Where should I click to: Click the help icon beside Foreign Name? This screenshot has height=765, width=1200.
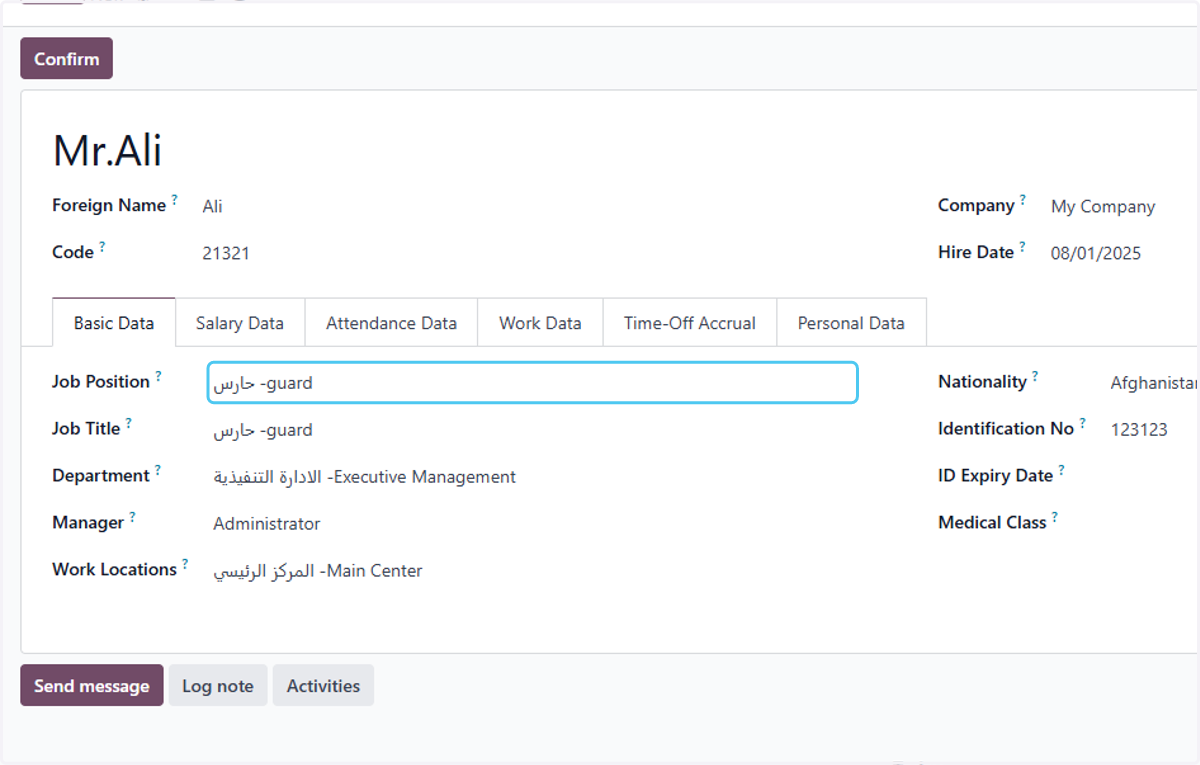(175, 200)
